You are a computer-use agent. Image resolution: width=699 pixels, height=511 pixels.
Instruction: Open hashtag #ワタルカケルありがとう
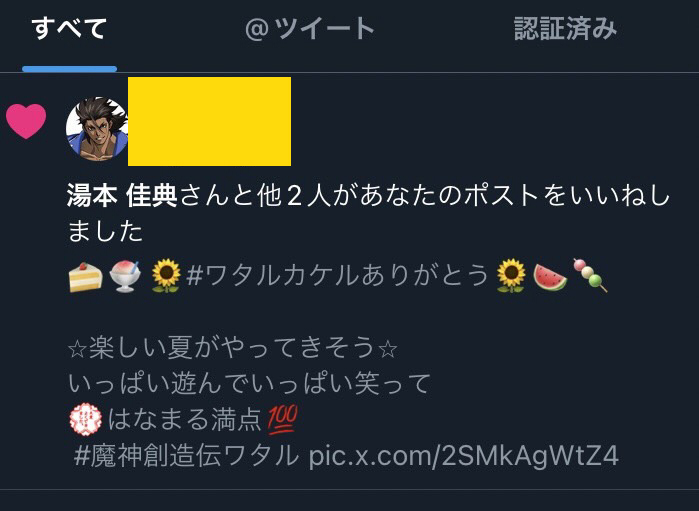[x=338, y=275]
